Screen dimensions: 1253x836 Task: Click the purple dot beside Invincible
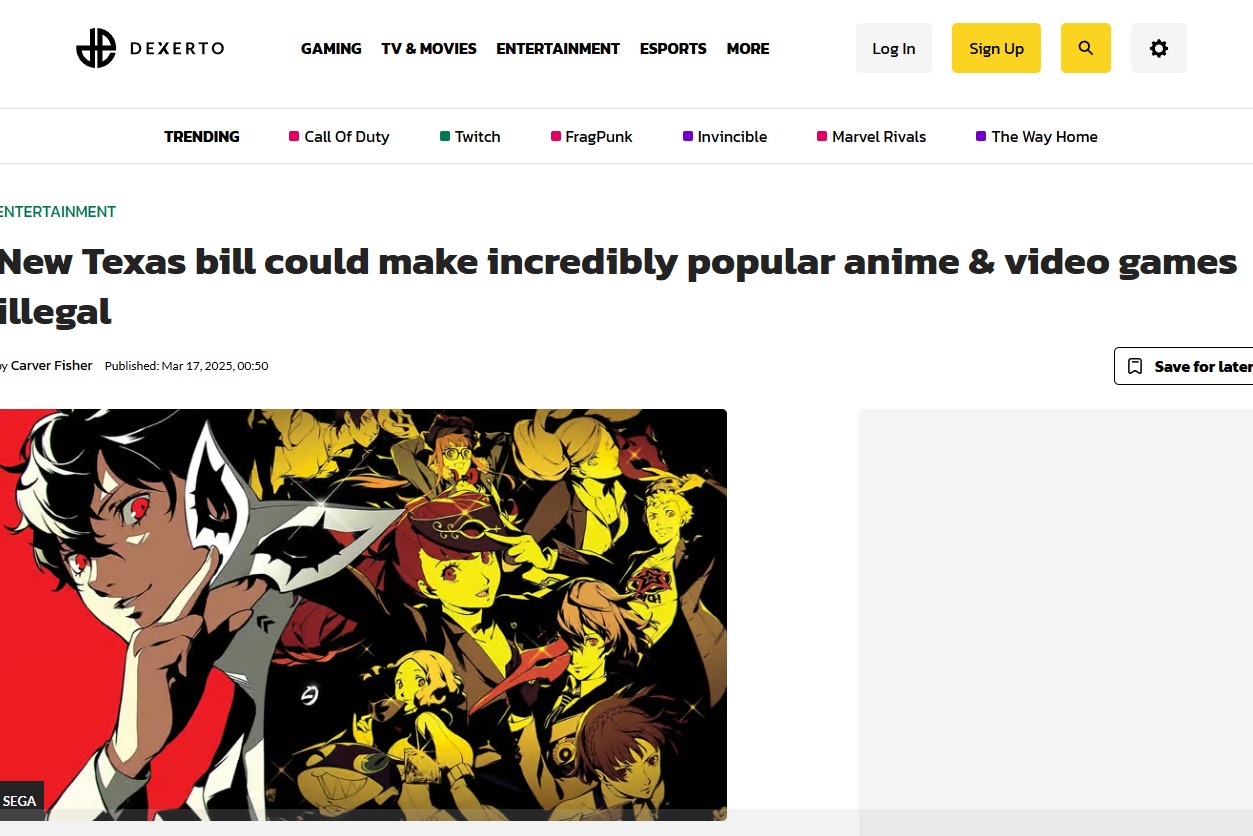[688, 136]
